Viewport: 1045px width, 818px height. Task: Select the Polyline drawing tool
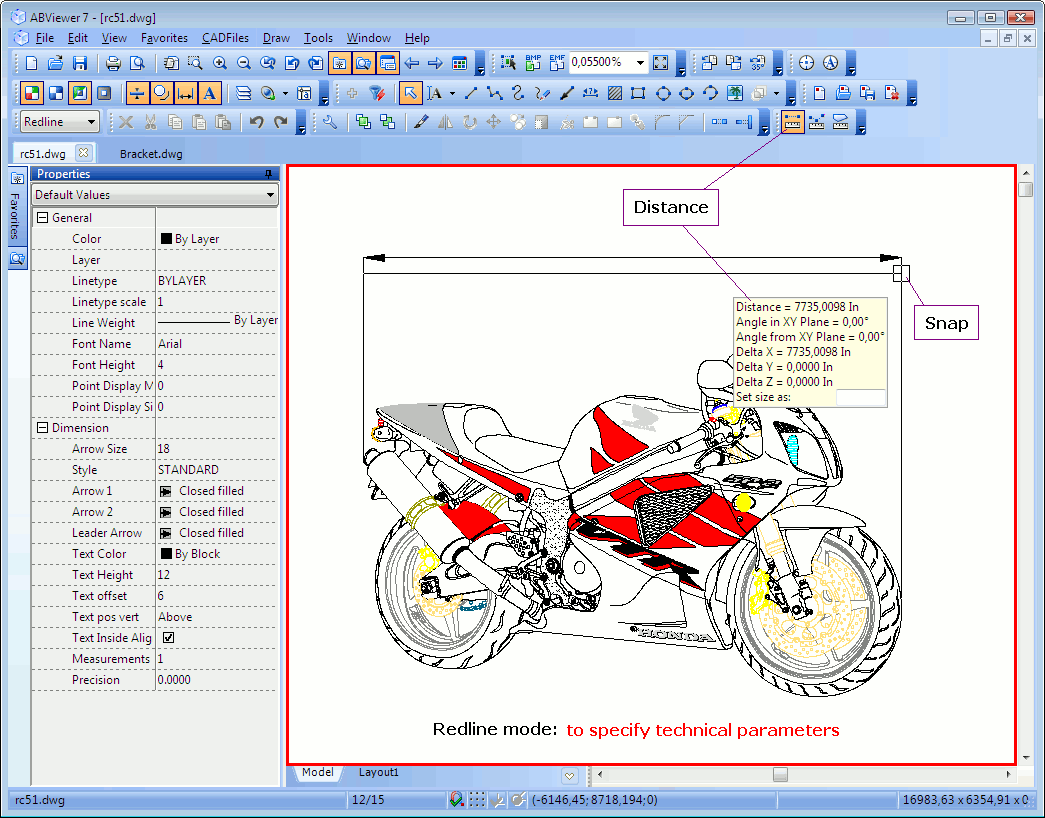[x=495, y=93]
